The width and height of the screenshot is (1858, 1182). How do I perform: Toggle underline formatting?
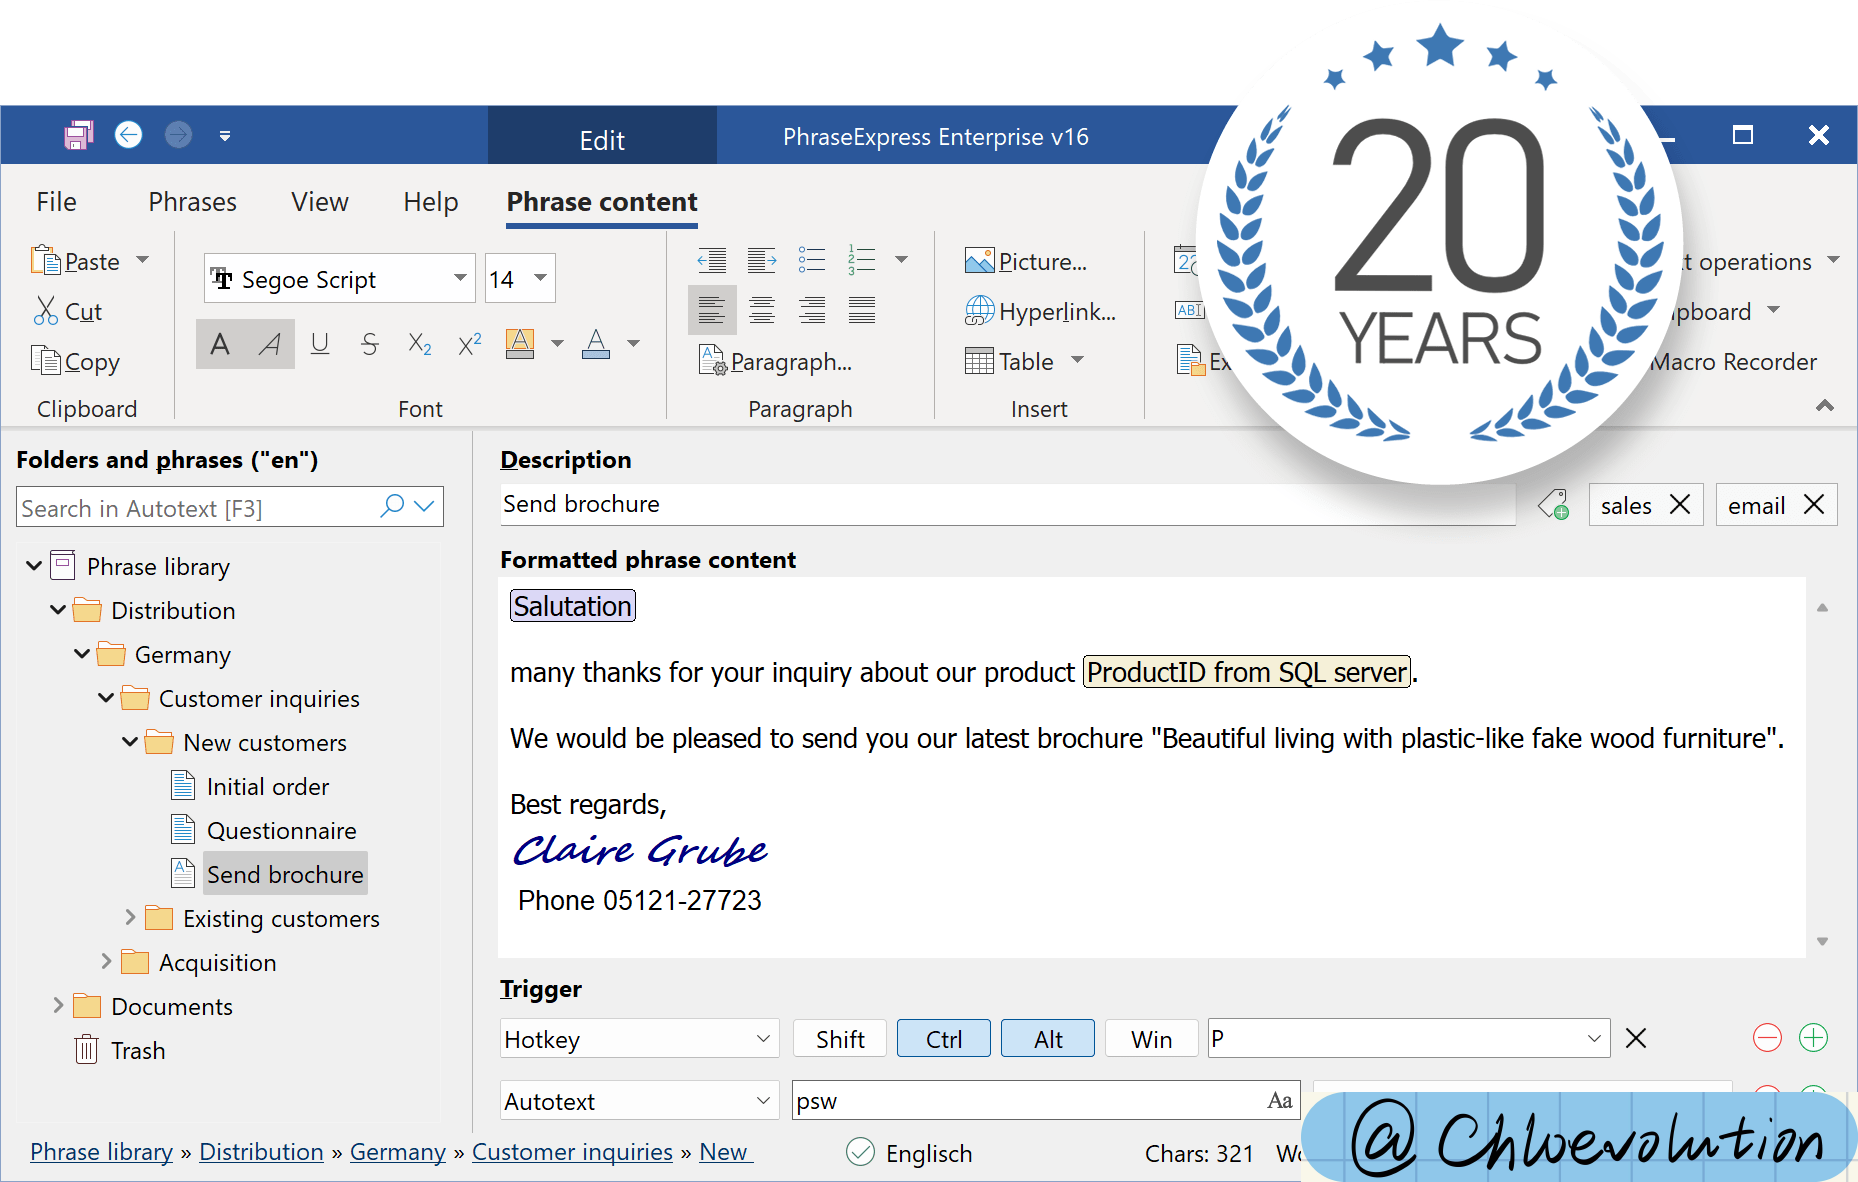tap(320, 344)
